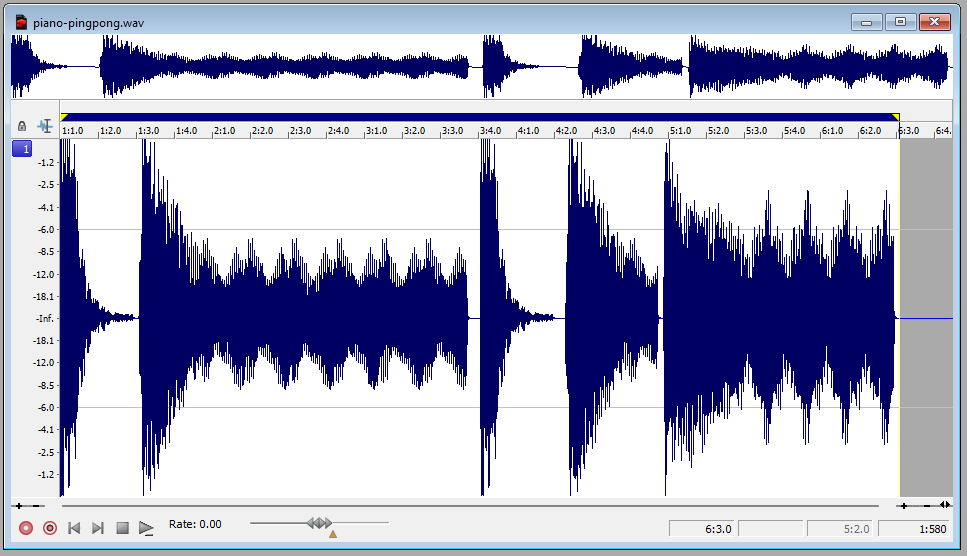Click the orange normal-rate marker triangle
967x556 pixels.
tap(333, 534)
